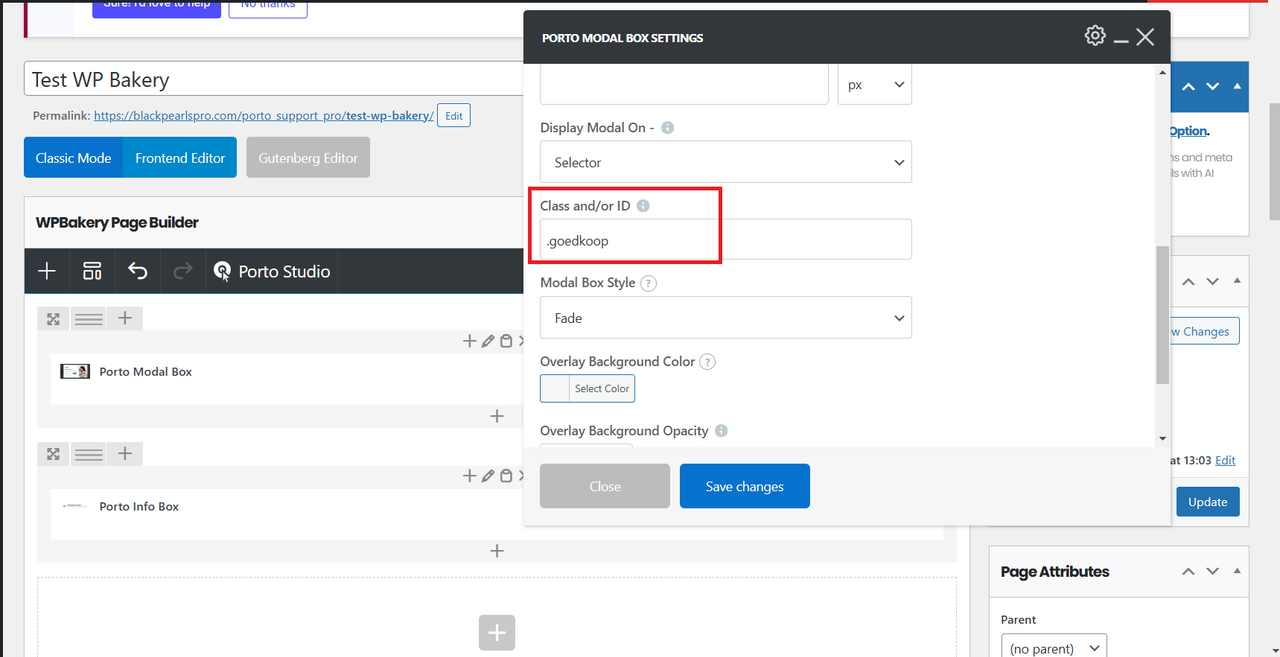Click the add column plus above Porto Info Box row

125,455
